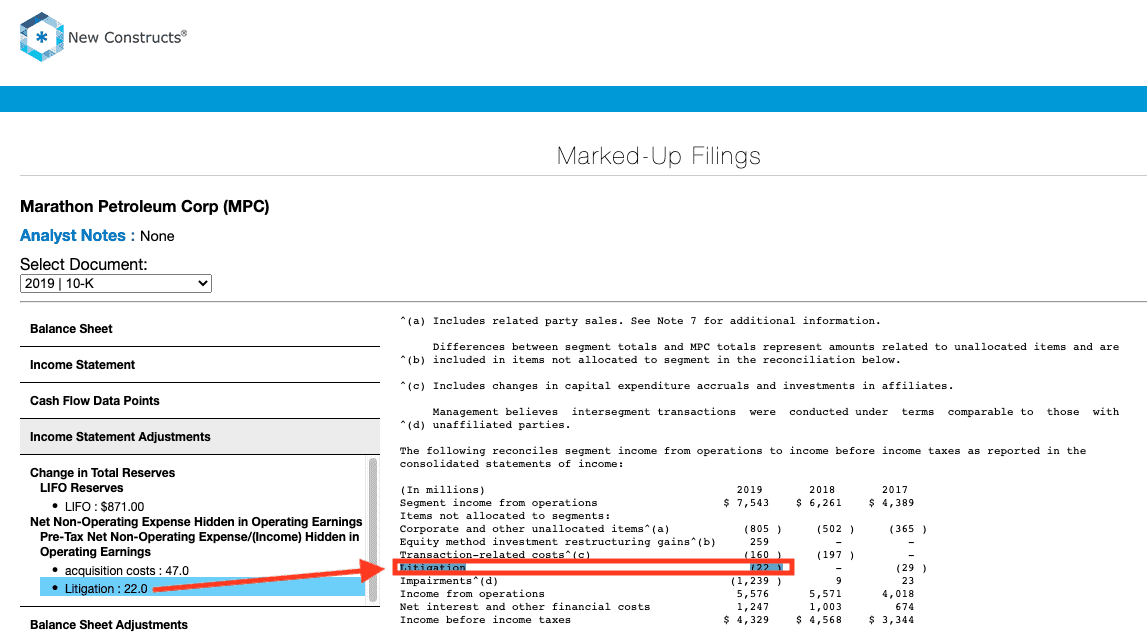Click the LIFO Reserves subheading
The width and height of the screenshot is (1147, 640).
coord(82,488)
